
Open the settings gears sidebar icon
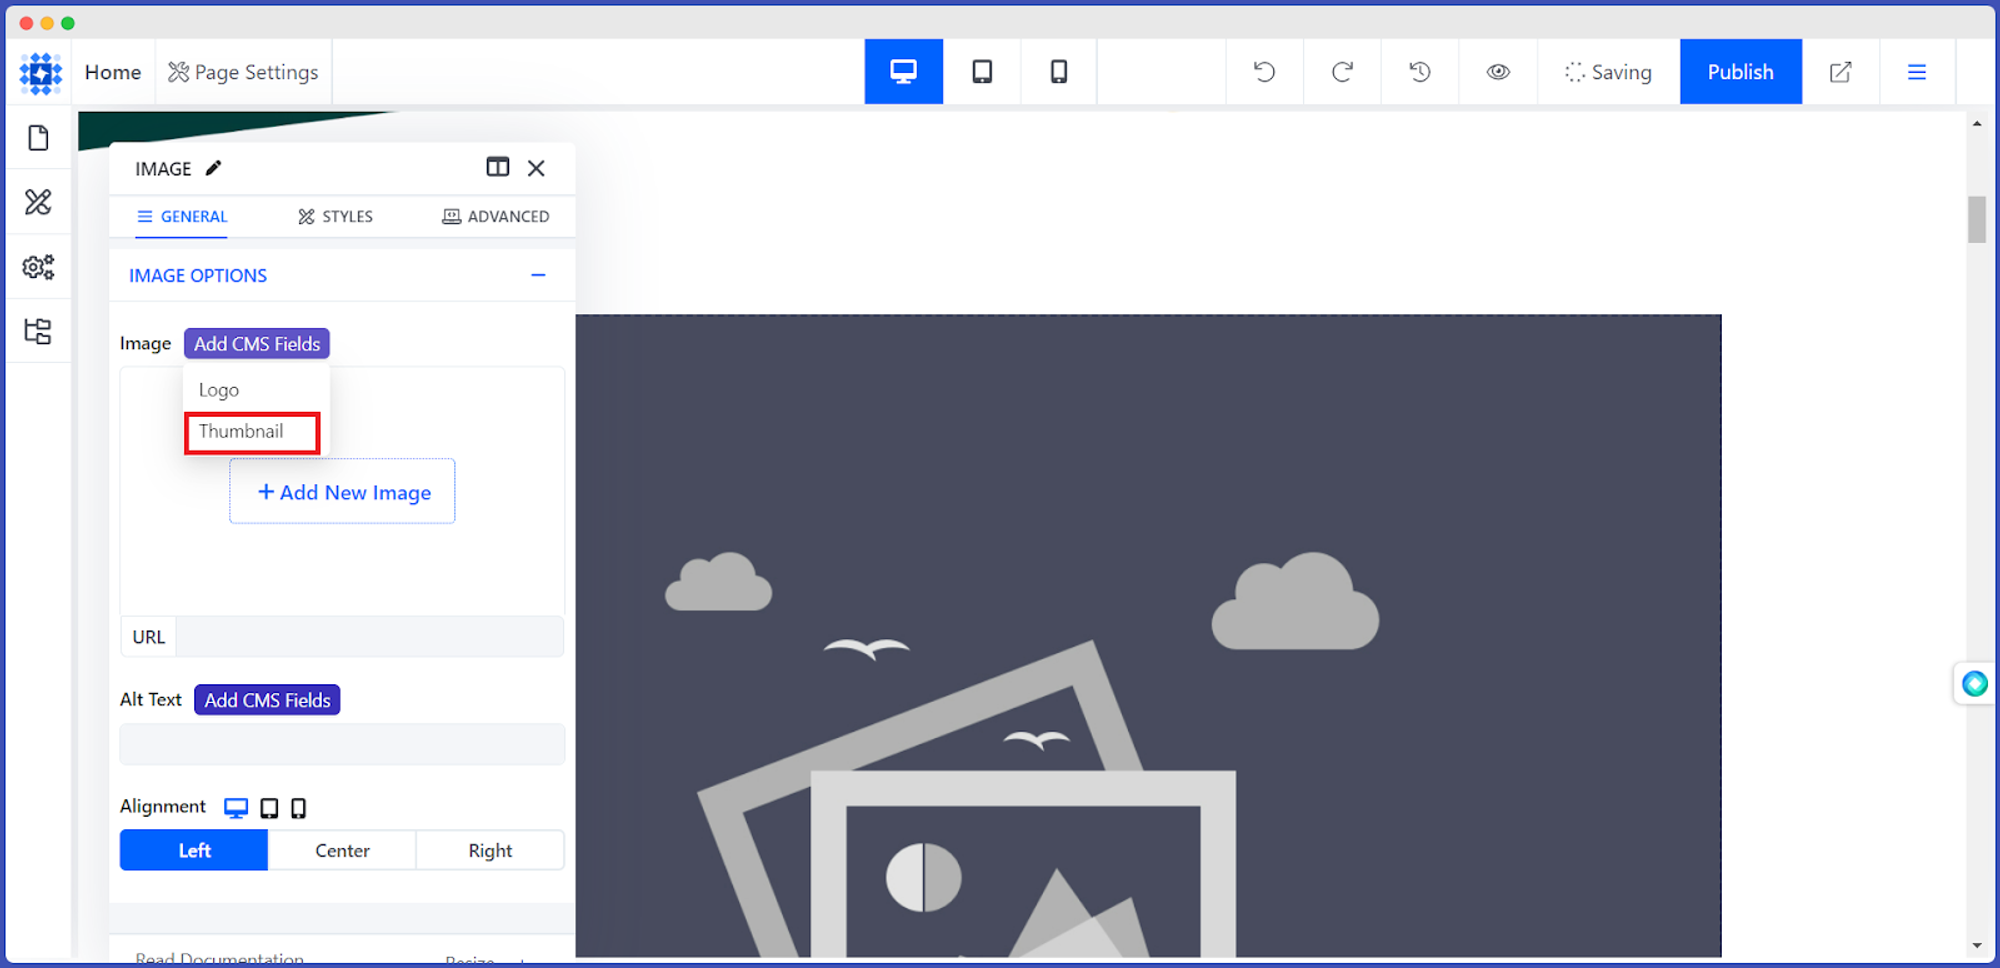38,267
